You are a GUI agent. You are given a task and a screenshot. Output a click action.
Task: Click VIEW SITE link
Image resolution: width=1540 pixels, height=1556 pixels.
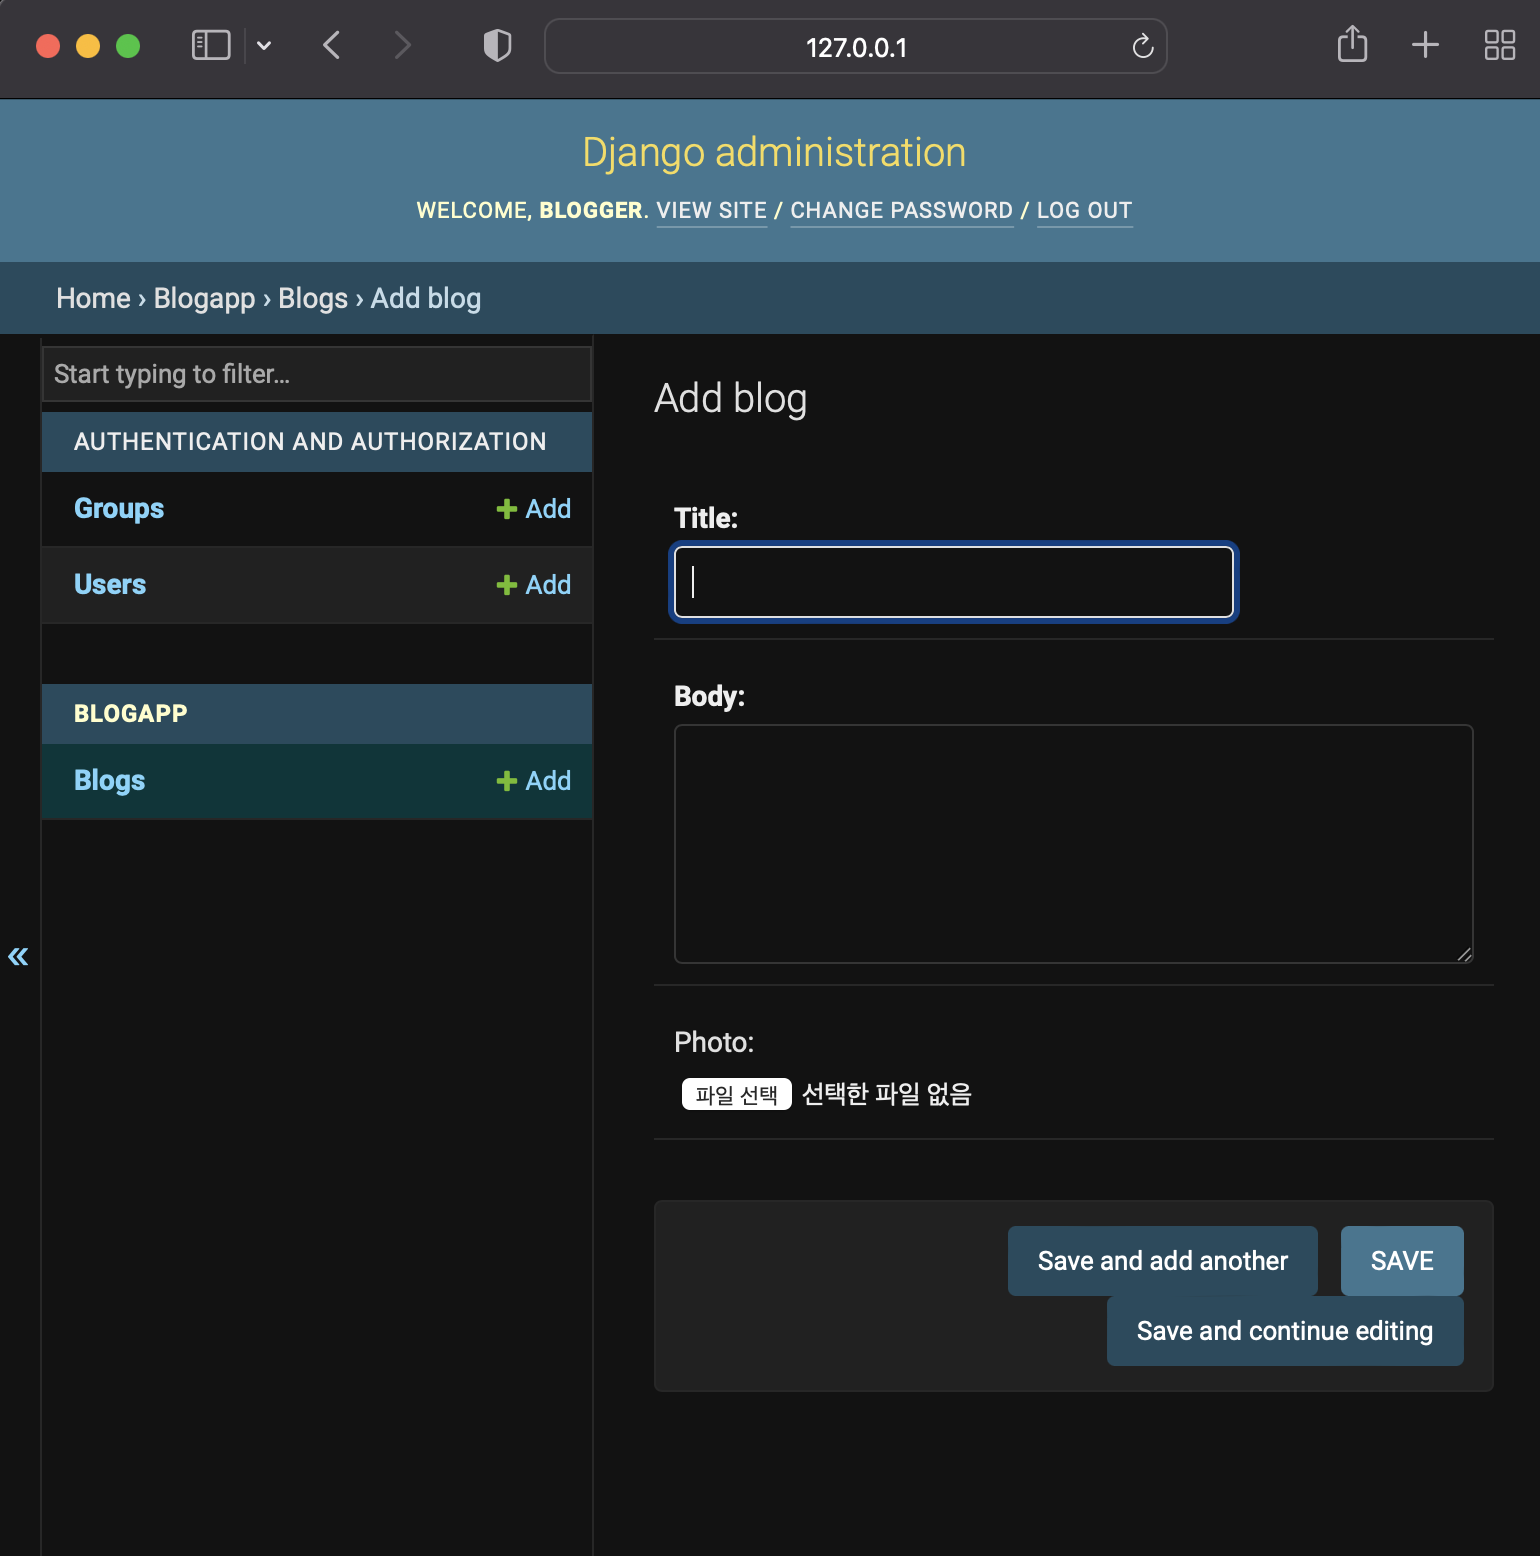tap(711, 210)
